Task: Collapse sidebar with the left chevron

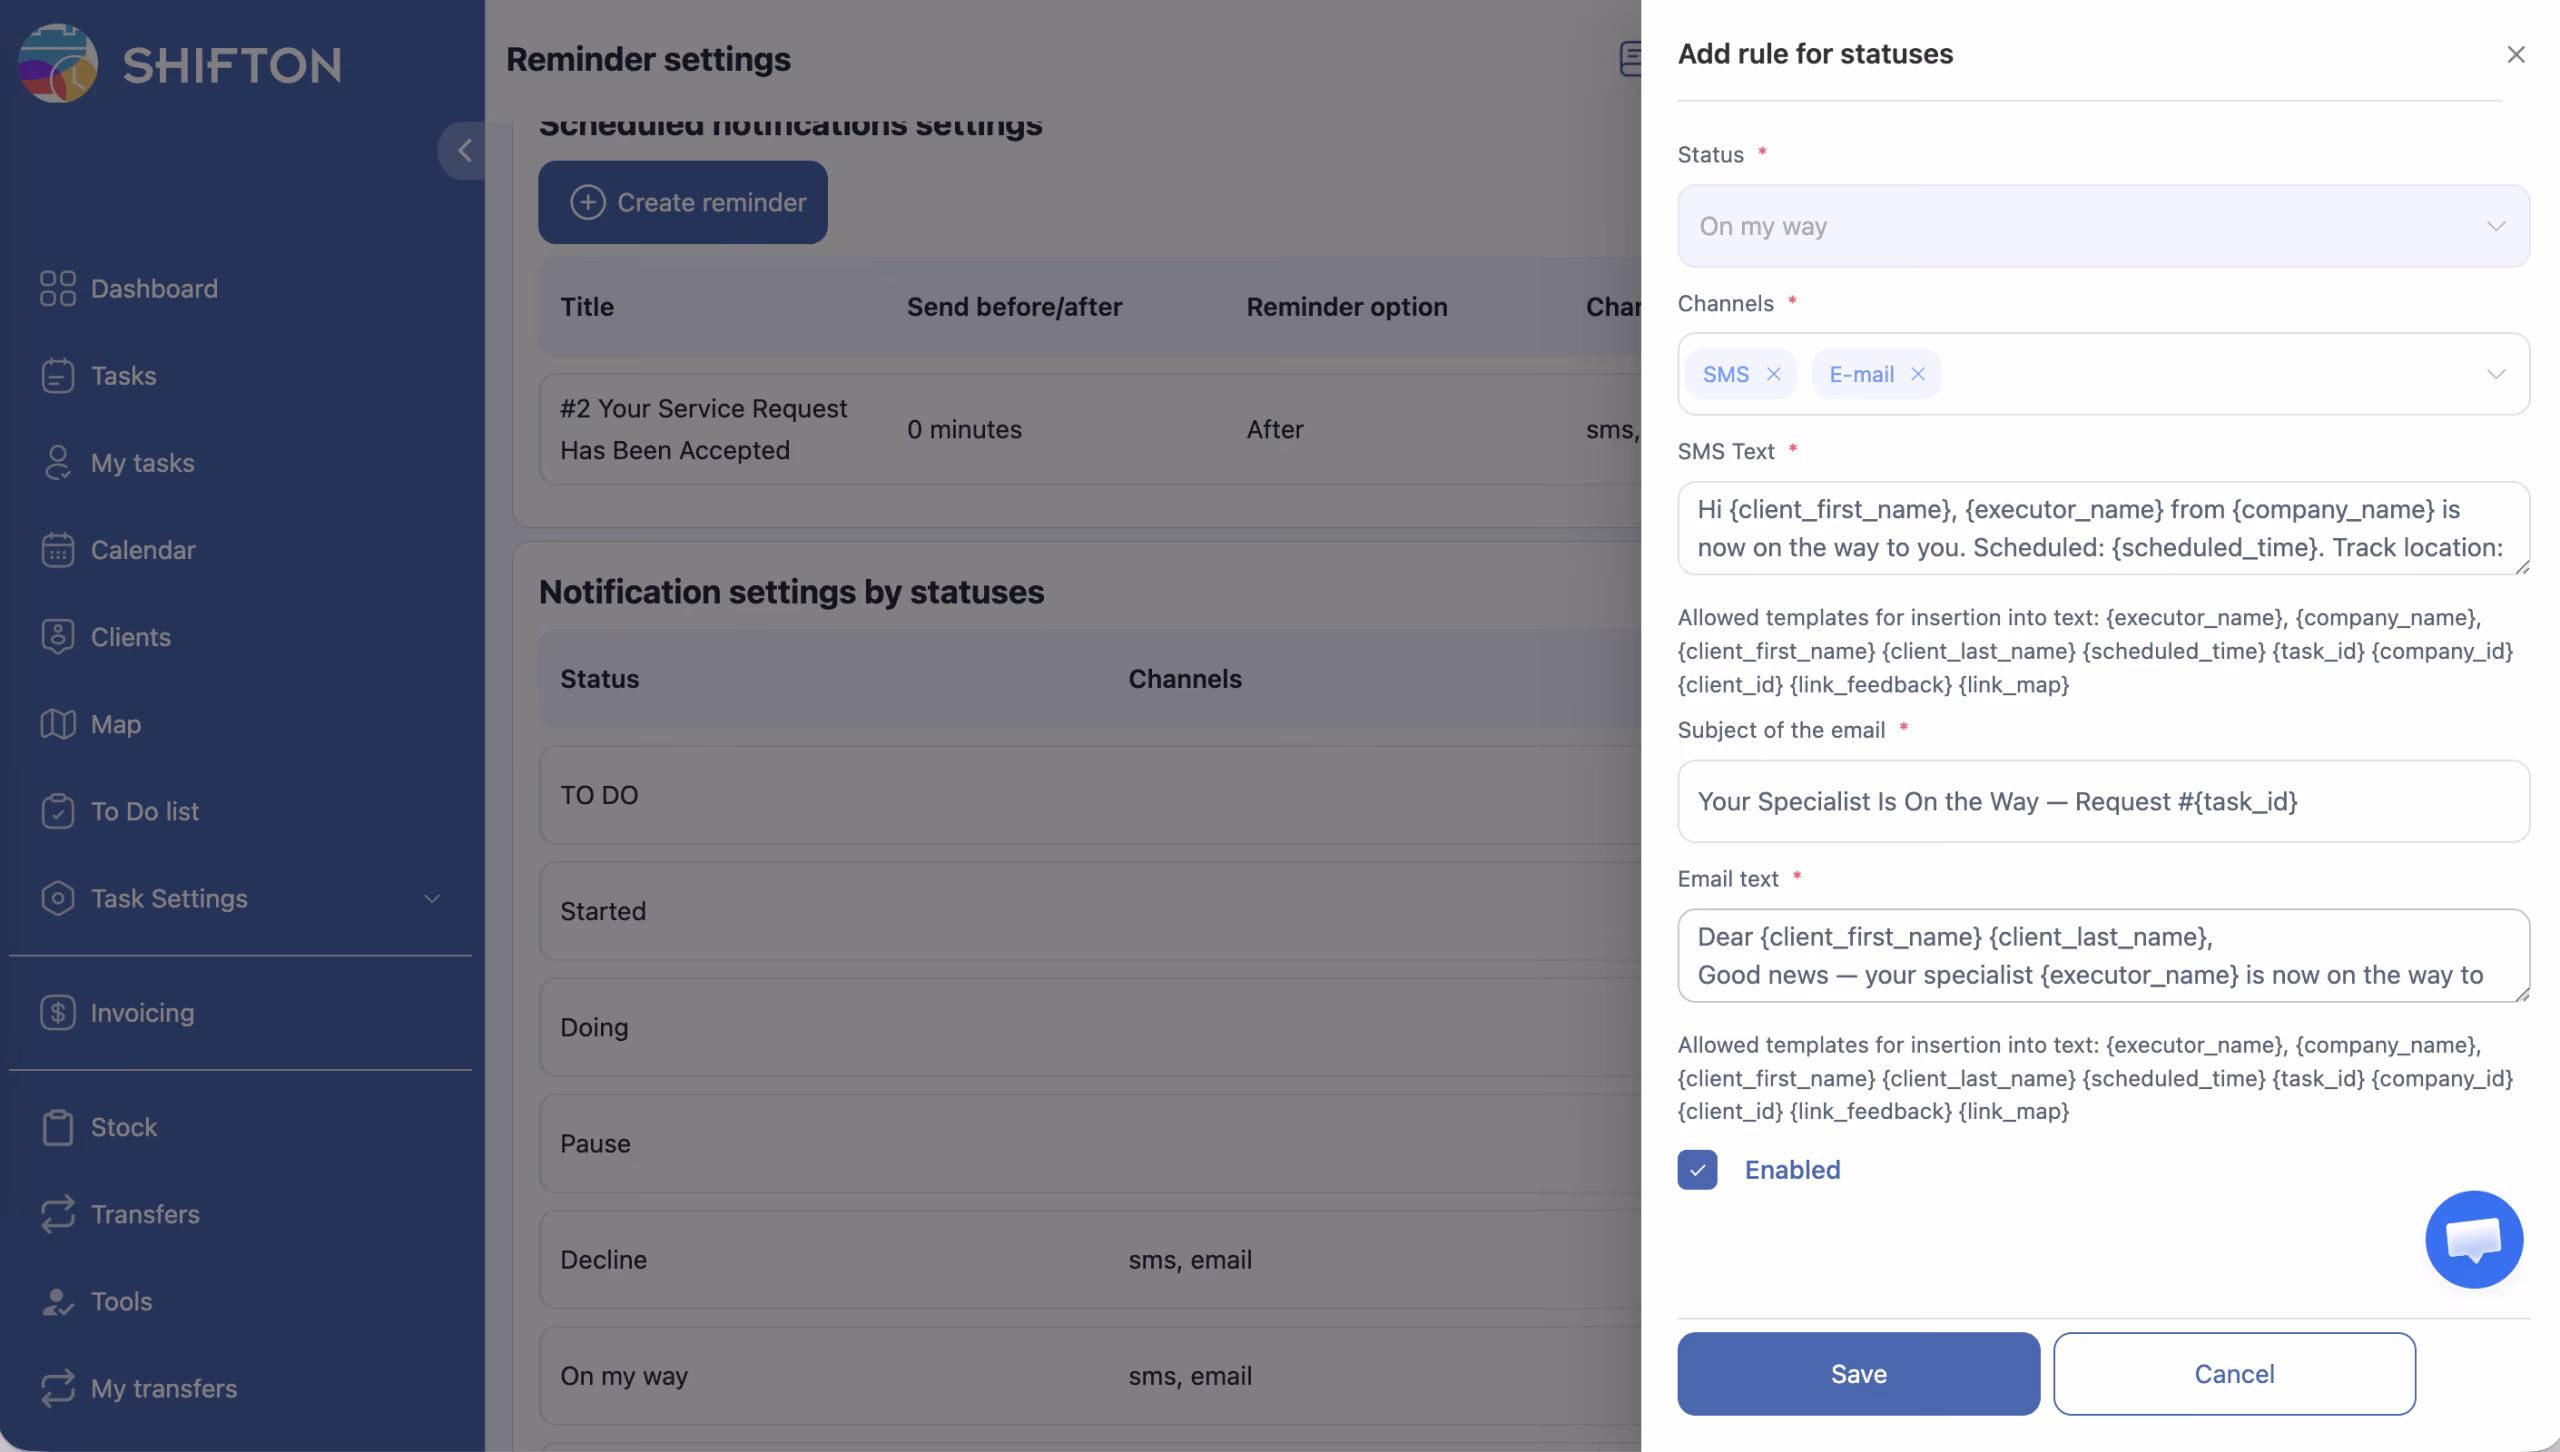Action: point(464,151)
